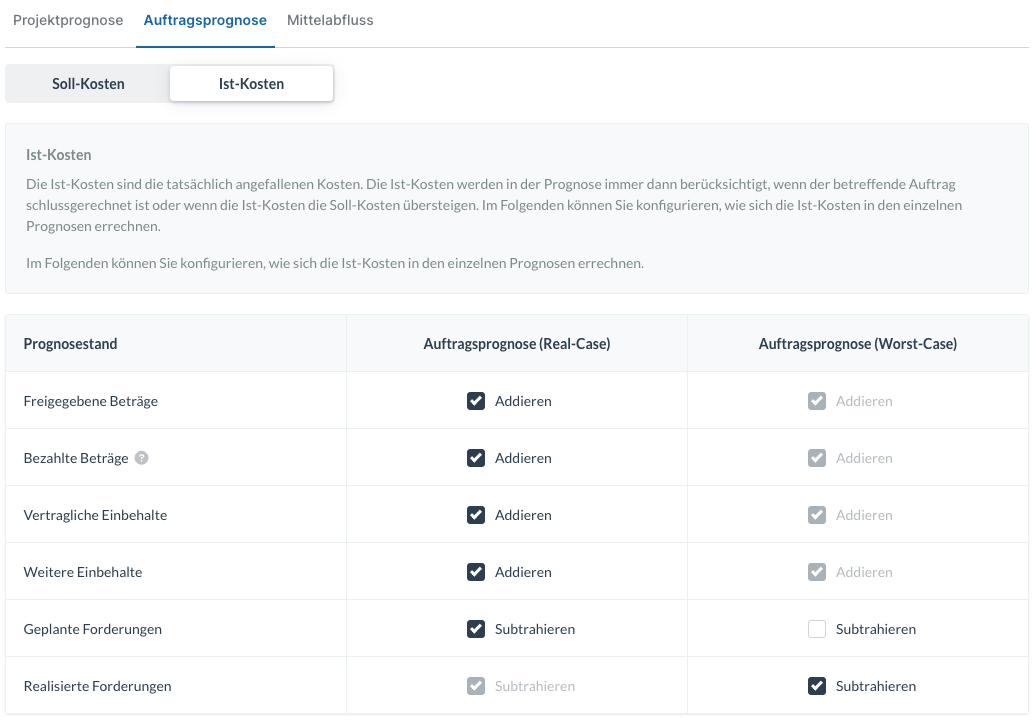This screenshot has width=1036, height=725.
Task: Click Worst-Case Addieren checkbox for Vertragliche Einbehalte
Action: tap(817, 515)
